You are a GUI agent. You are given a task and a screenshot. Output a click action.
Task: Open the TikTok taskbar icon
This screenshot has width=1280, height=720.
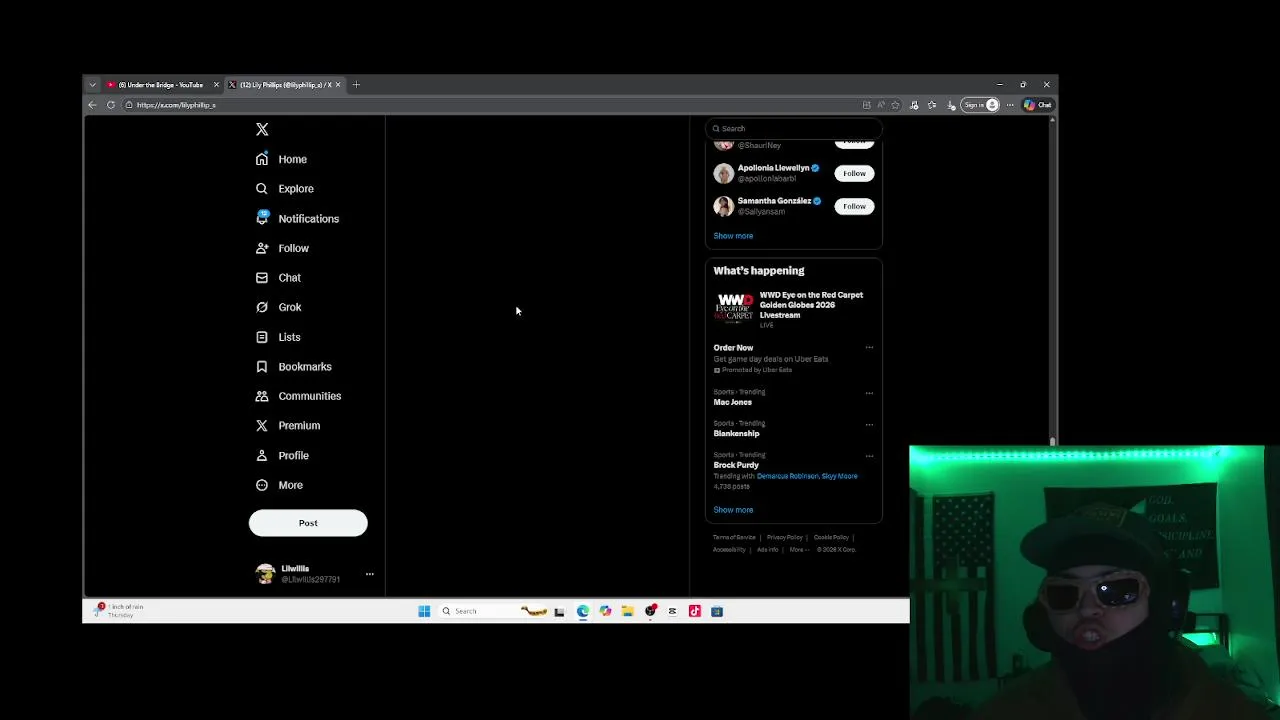(695, 611)
